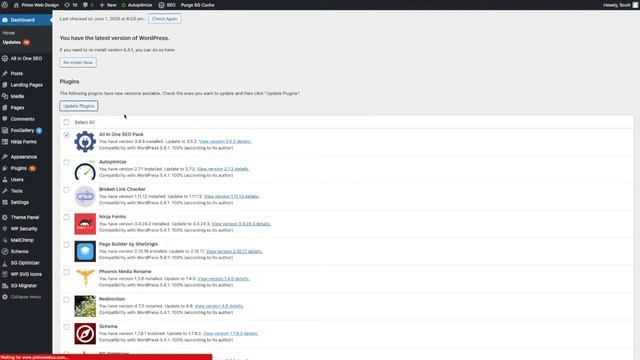Open Theme Panel in the sidebar
The height and width of the screenshot is (360, 640).
(26, 218)
